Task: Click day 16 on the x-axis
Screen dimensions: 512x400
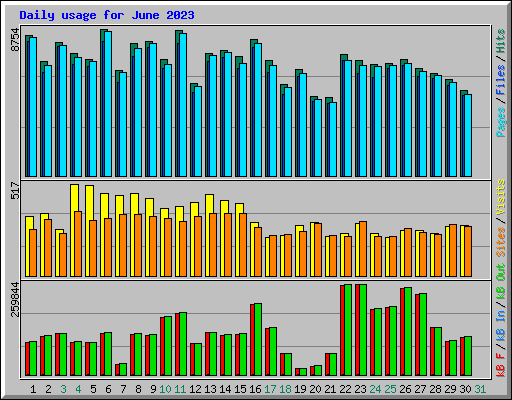Action: pos(255,389)
